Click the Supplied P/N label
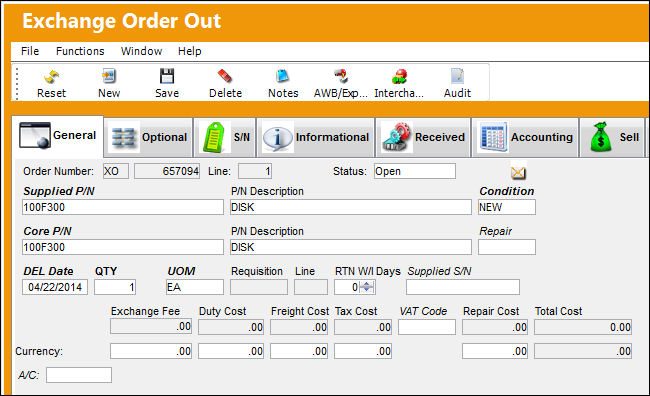Viewport: 650px width, 396px height. pos(59,191)
